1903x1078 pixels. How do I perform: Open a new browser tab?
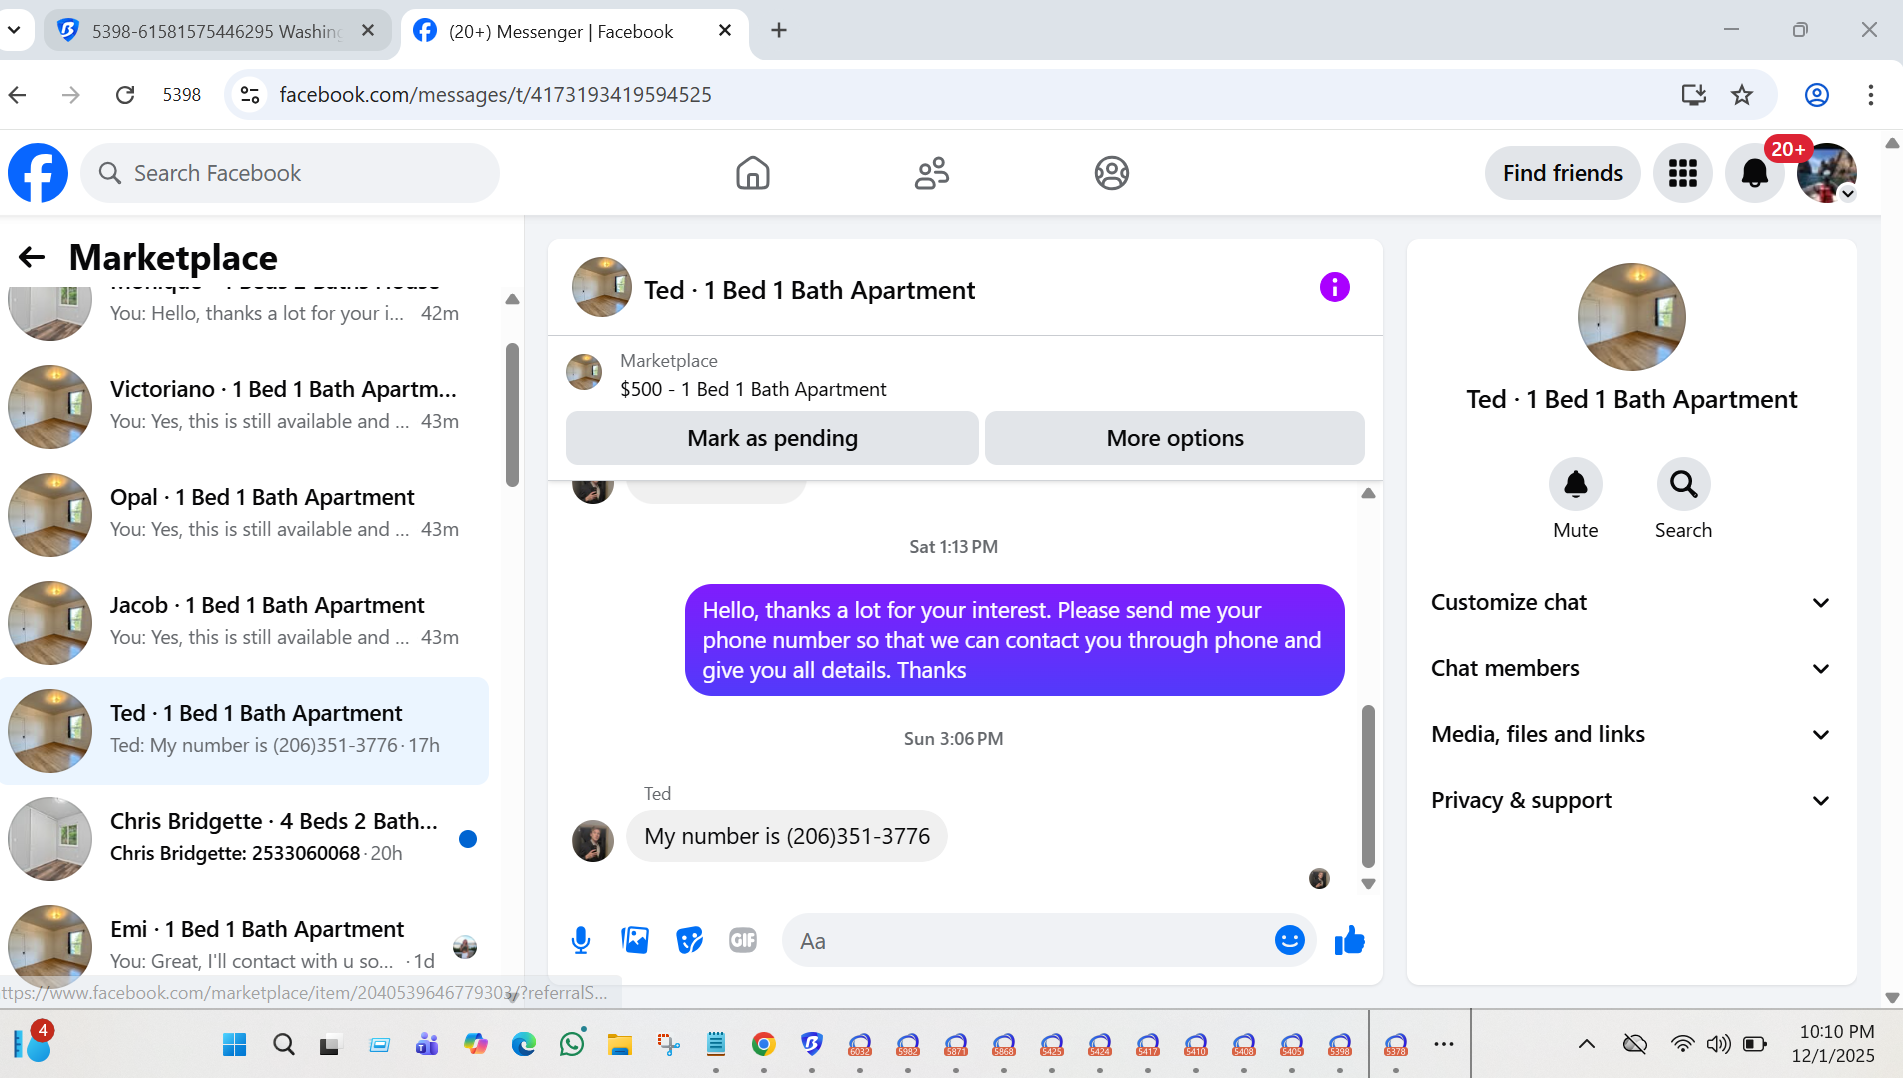pyautogui.click(x=779, y=31)
